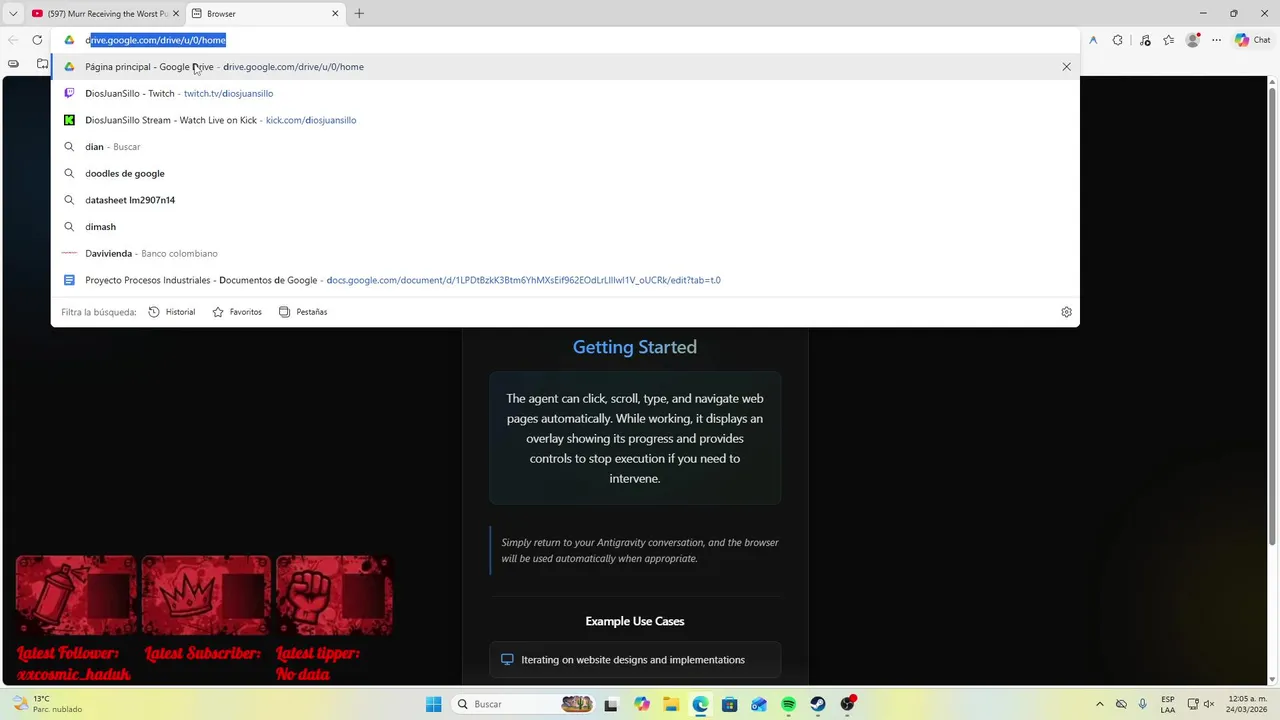Open the browser profile avatar

pos(1192,40)
